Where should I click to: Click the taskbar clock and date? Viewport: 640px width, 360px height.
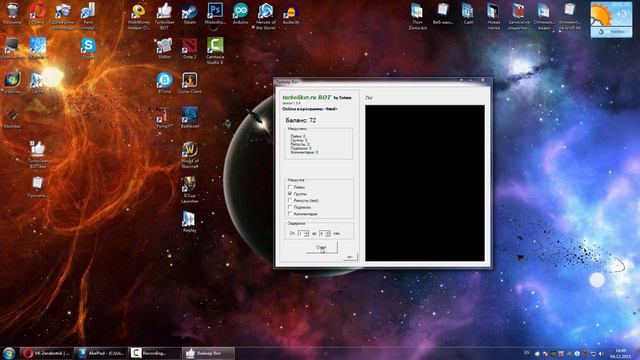pos(620,353)
